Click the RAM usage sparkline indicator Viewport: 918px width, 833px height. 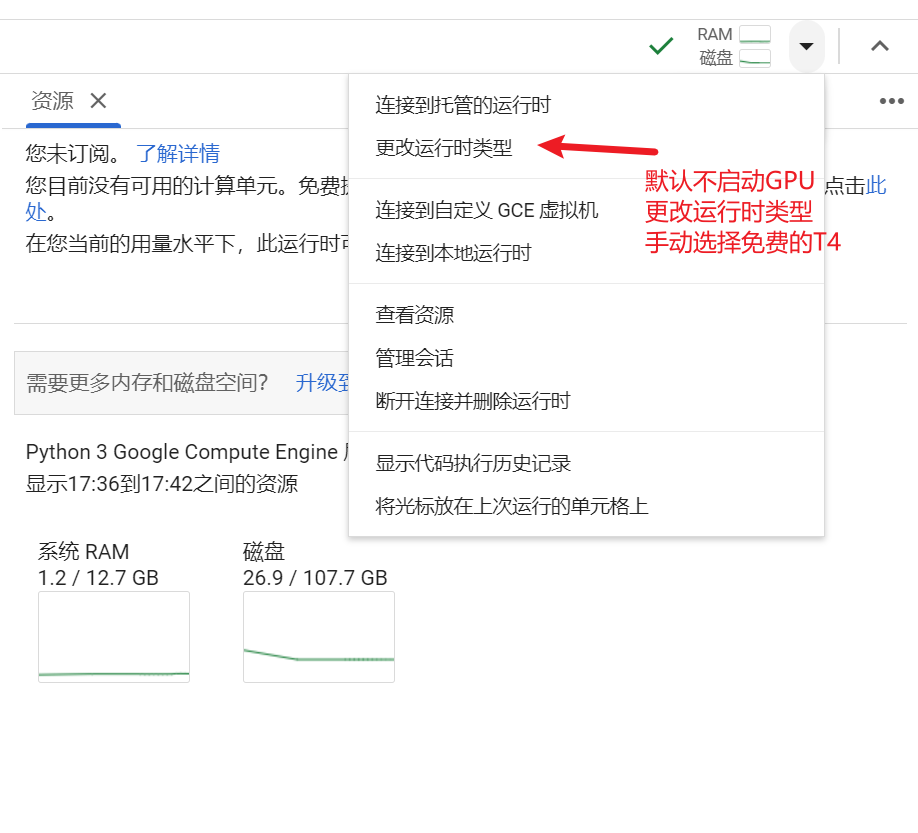coord(755,33)
